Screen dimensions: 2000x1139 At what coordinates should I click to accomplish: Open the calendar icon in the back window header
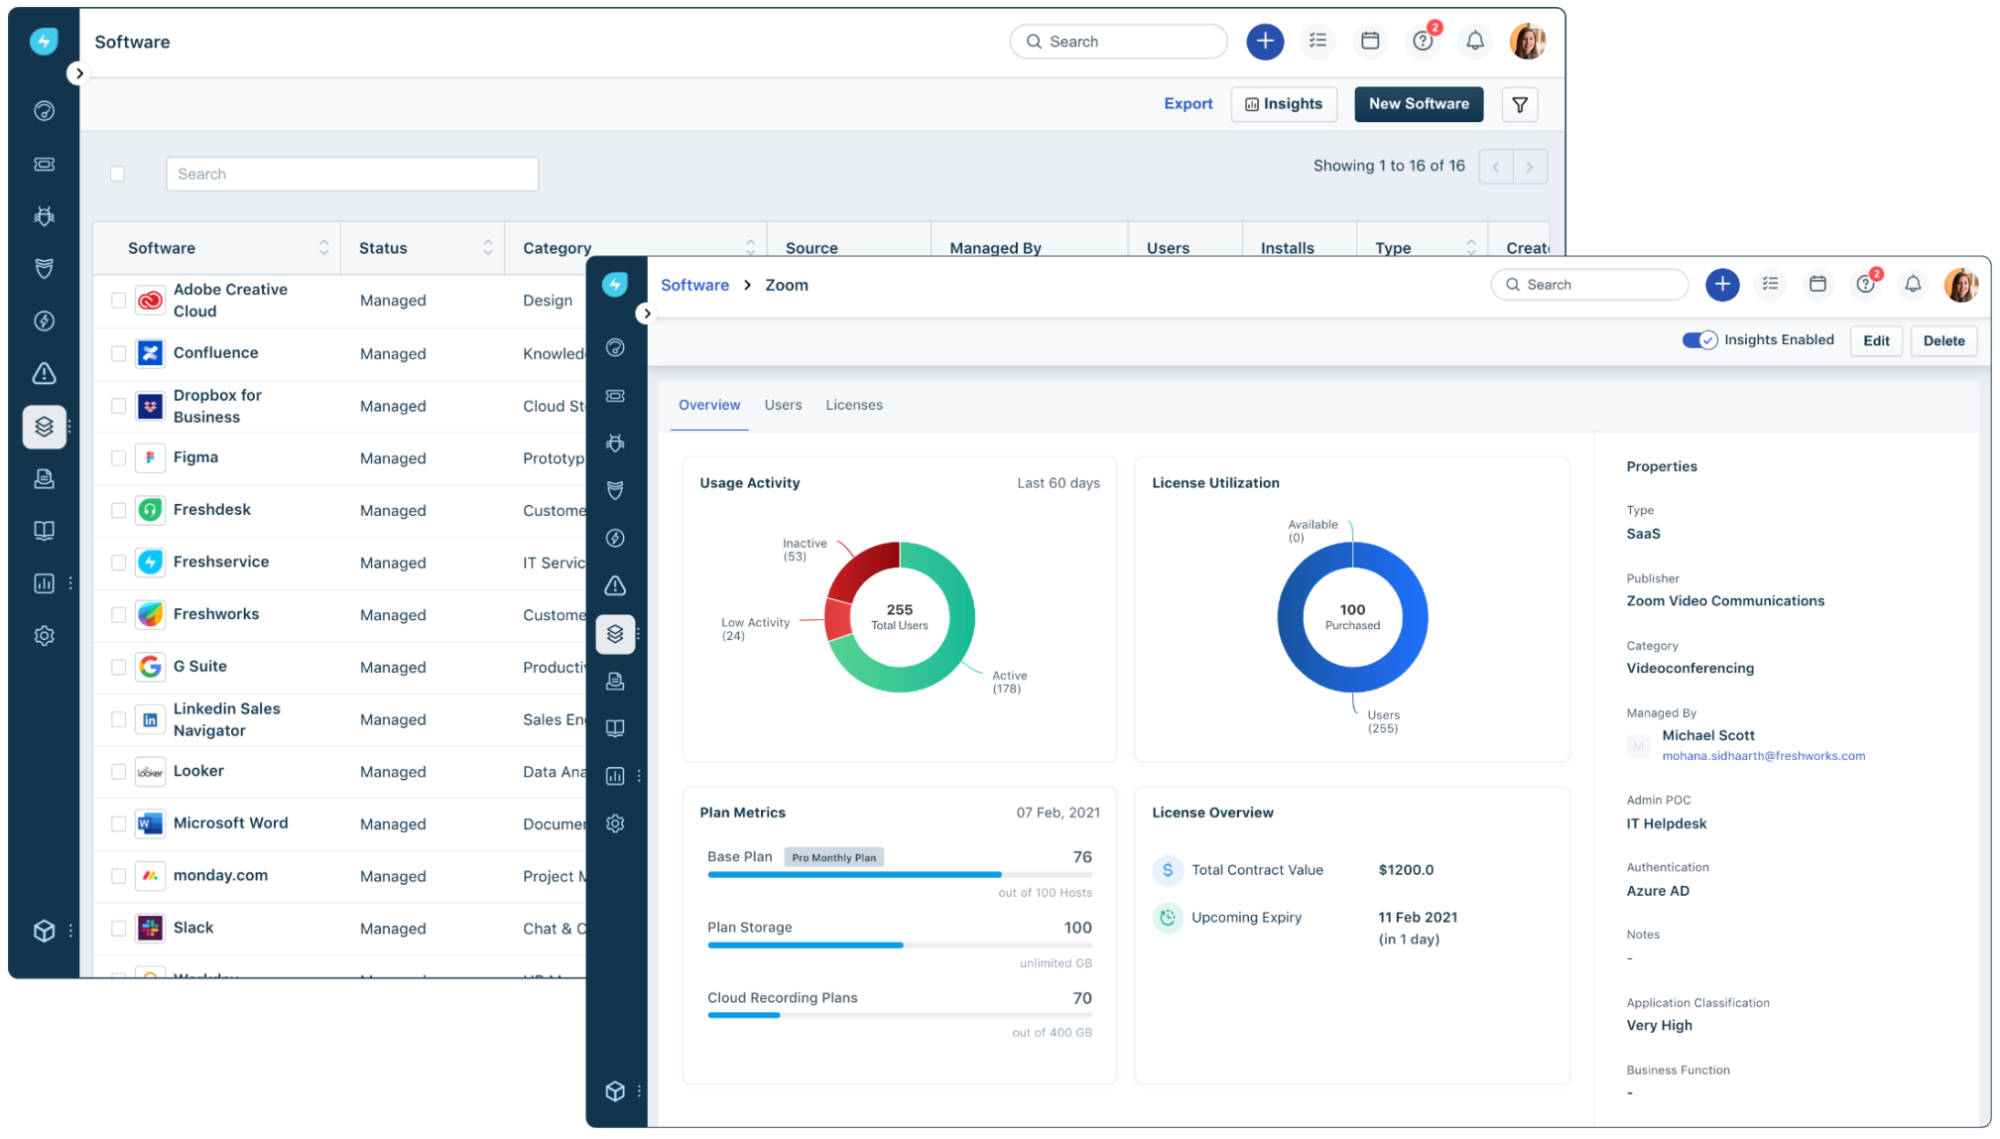click(x=1370, y=41)
